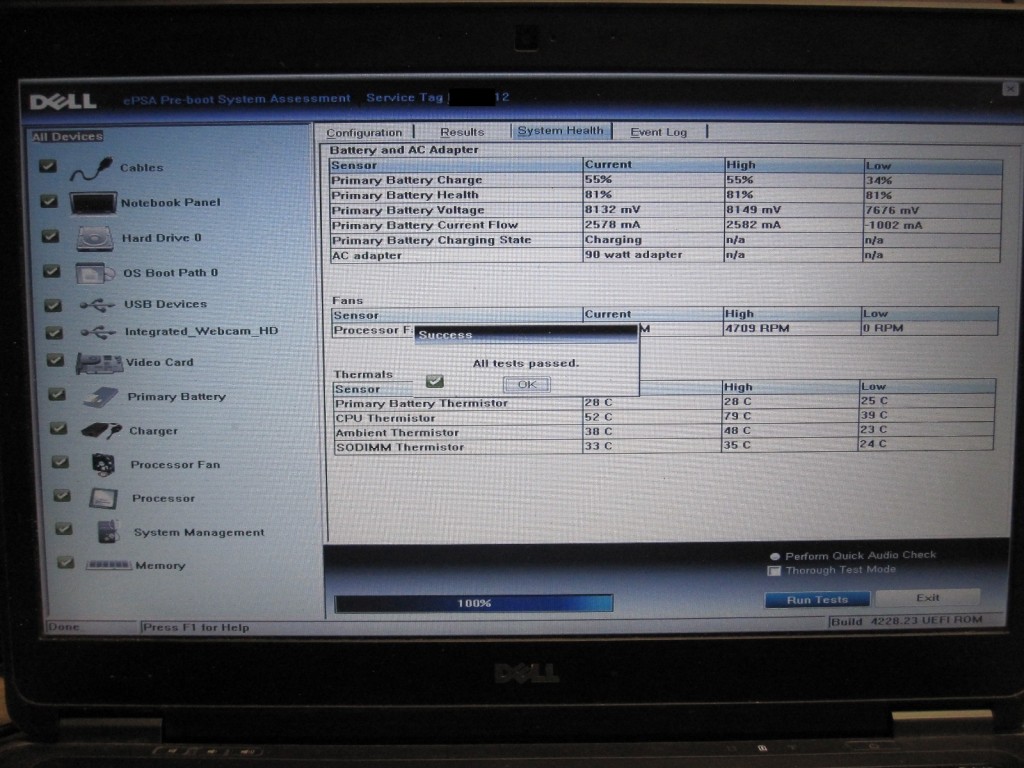
Task: Uncheck the OS Boot Path 0 checkbox
Action: coord(51,271)
